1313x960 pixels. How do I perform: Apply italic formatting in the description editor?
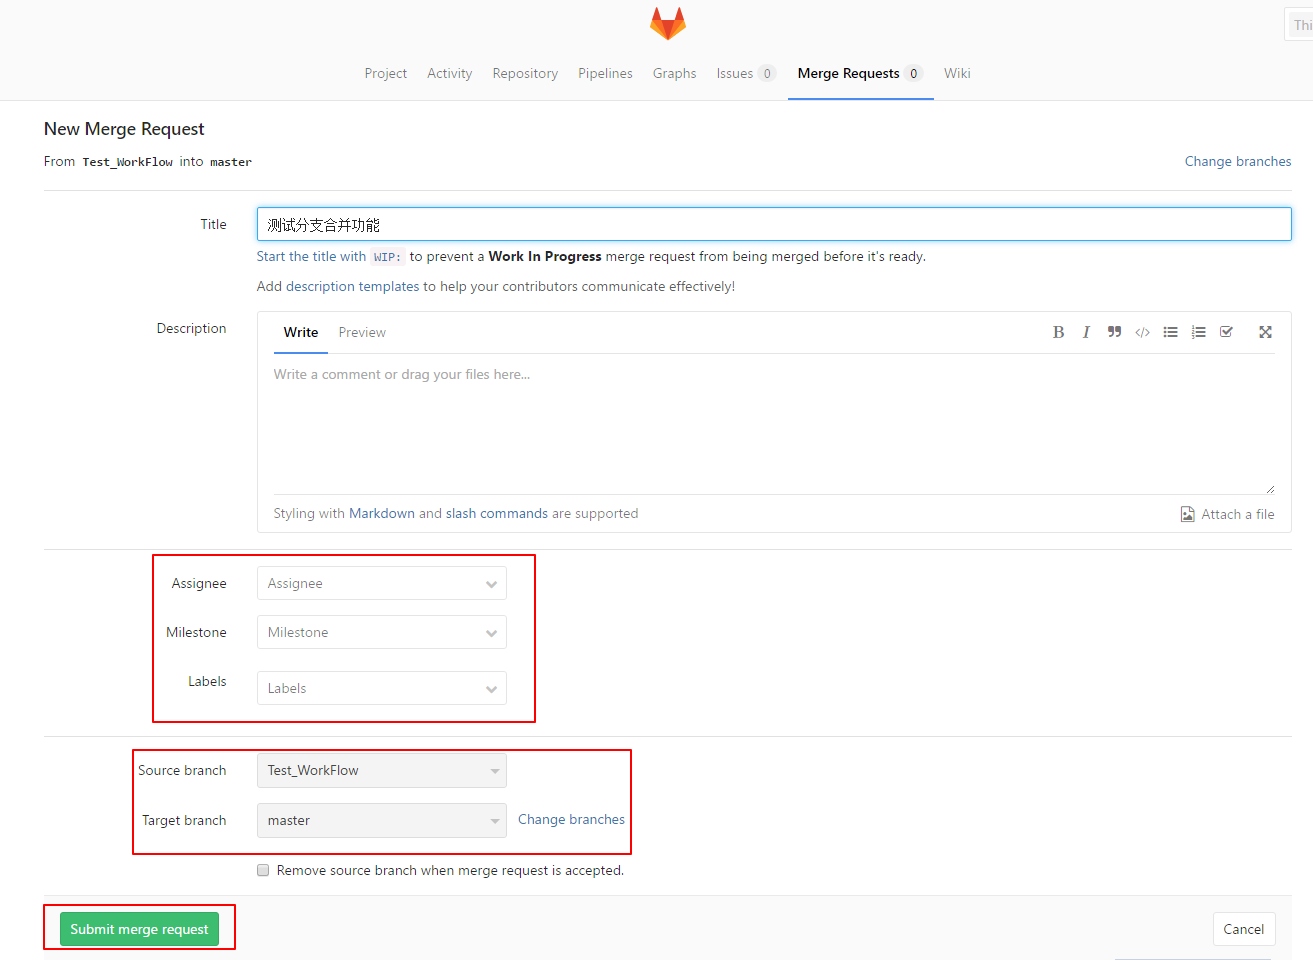click(x=1086, y=331)
